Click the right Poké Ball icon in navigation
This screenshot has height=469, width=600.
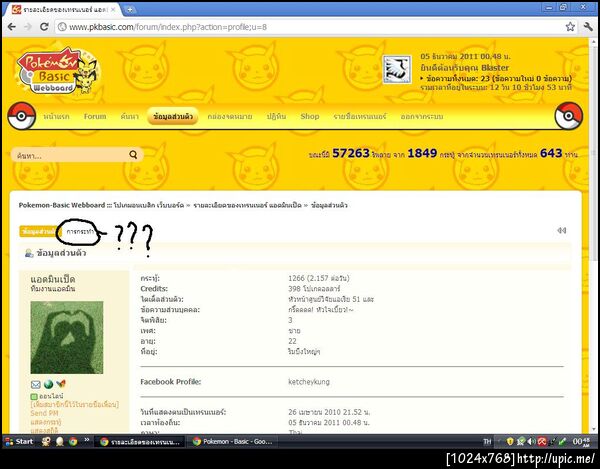tap(569, 116)
